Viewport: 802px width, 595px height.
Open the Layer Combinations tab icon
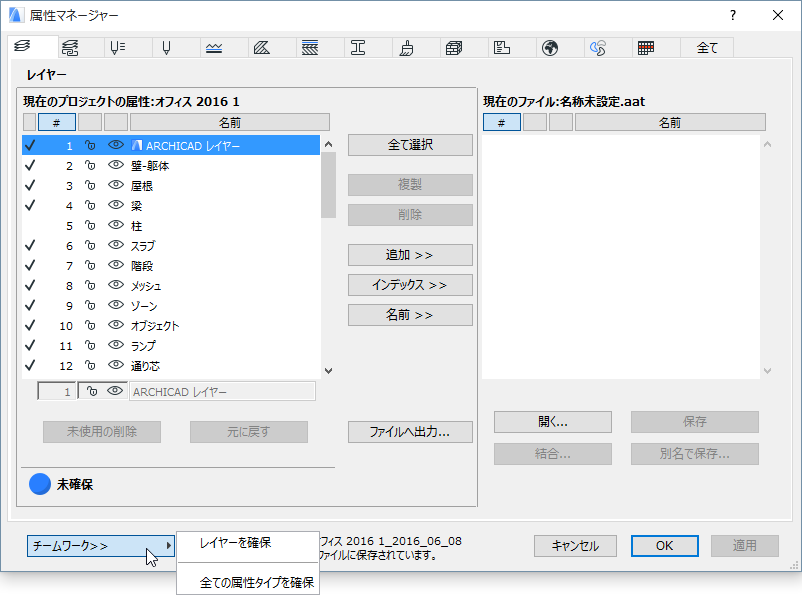pos(70,48)
